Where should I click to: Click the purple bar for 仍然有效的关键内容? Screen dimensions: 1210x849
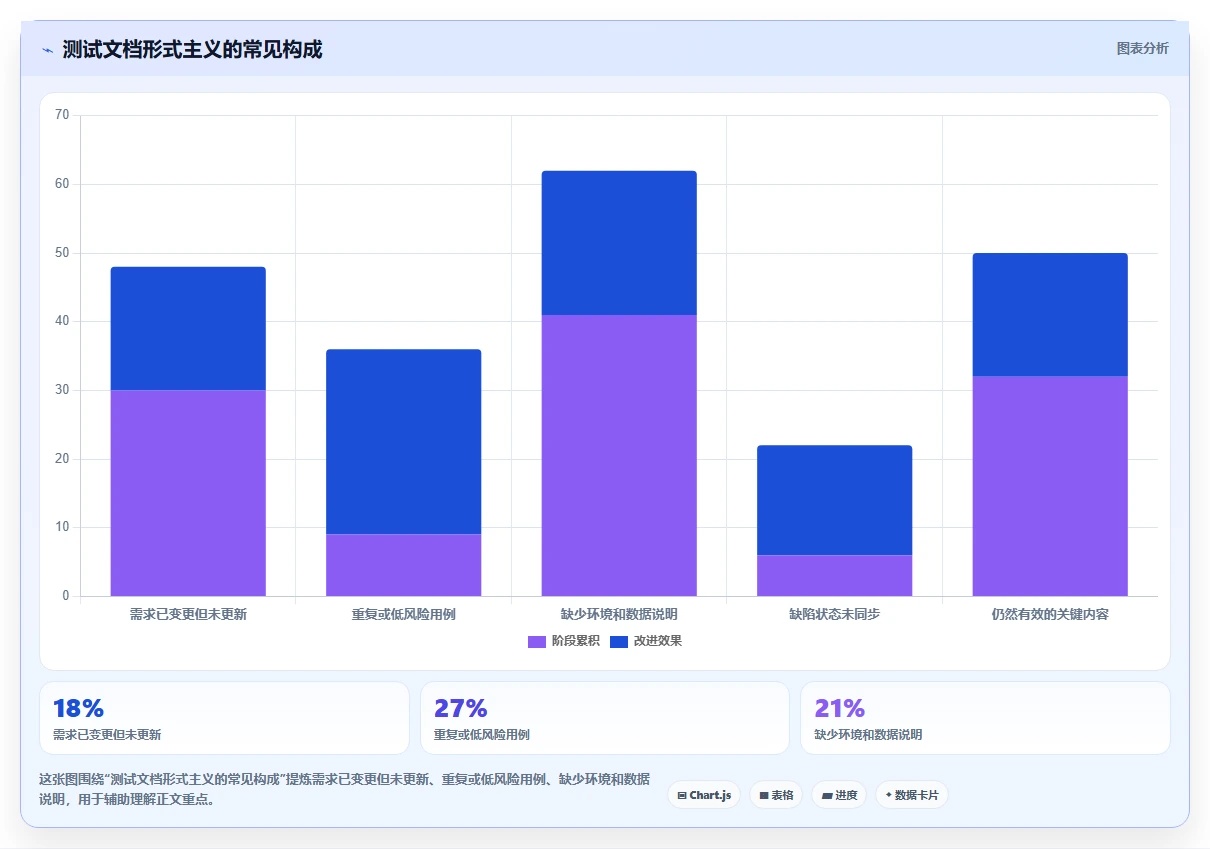1050,486
